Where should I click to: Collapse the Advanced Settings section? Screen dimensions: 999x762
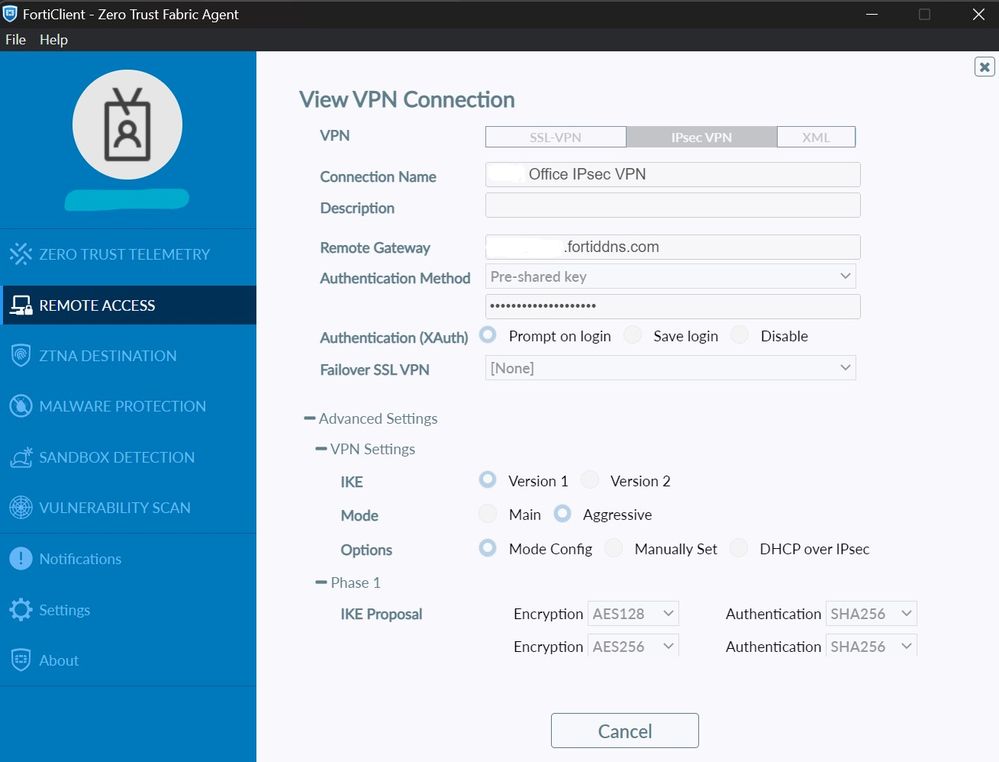[x=310, y=419]
